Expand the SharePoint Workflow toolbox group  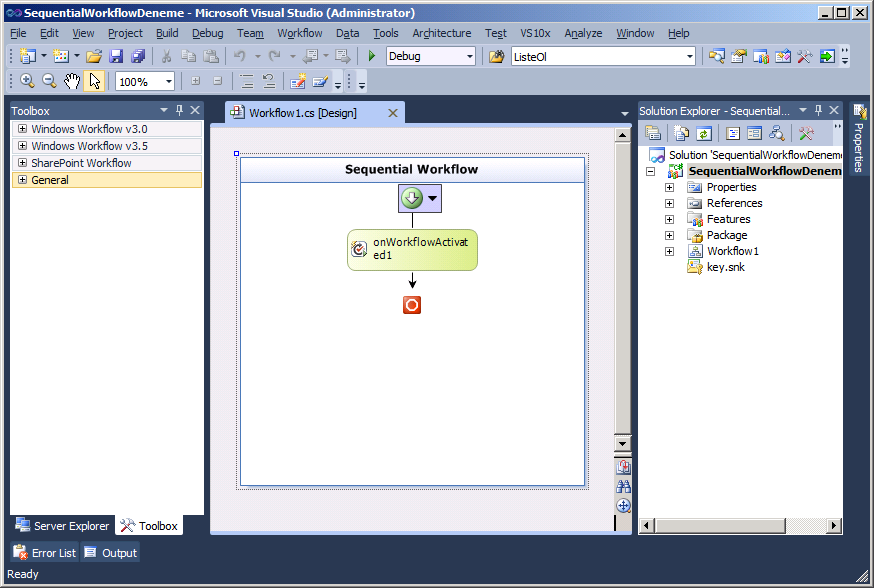pyautogui.click(x=22, y=163)
